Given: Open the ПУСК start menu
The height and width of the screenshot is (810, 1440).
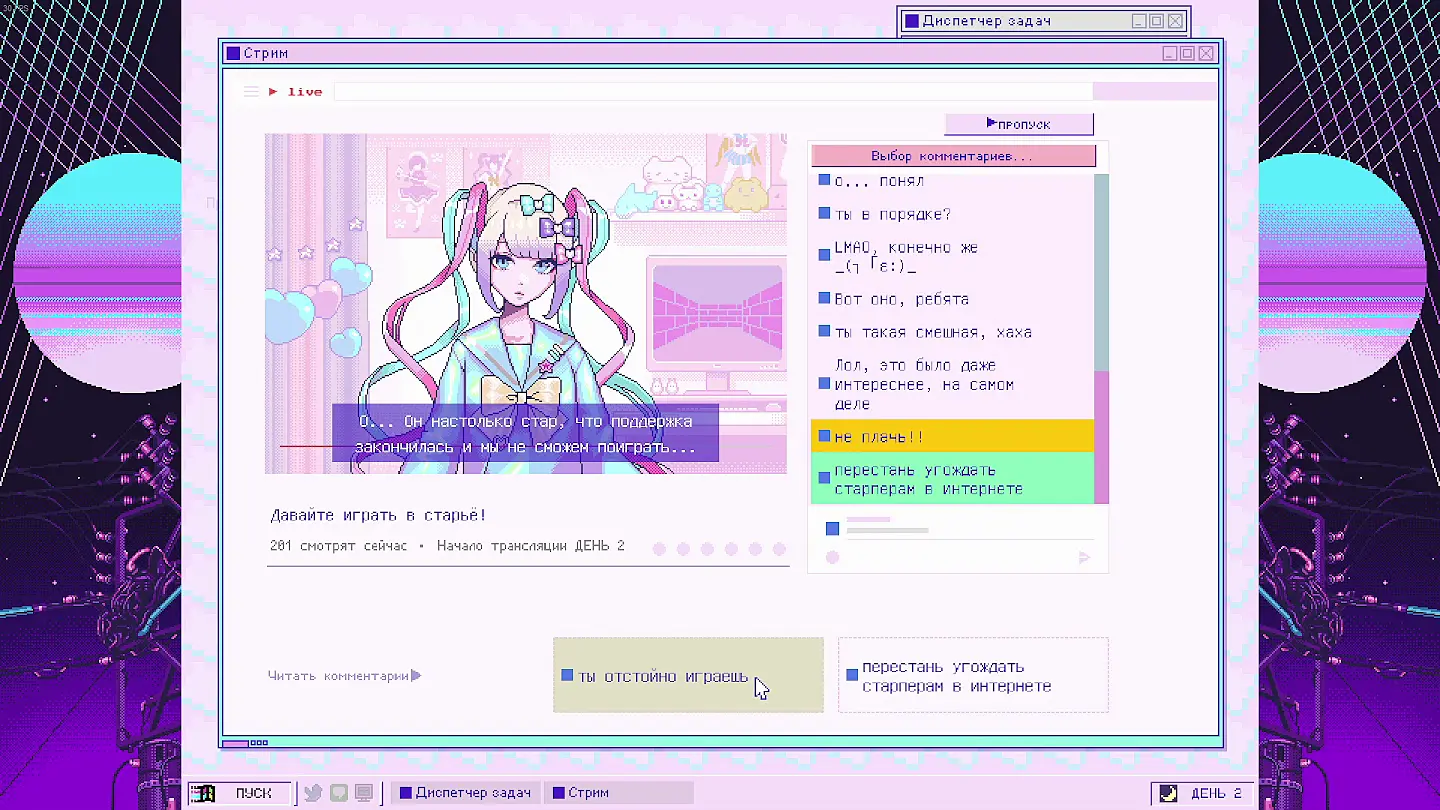Looking at the screenshot, I should [240, 793].
